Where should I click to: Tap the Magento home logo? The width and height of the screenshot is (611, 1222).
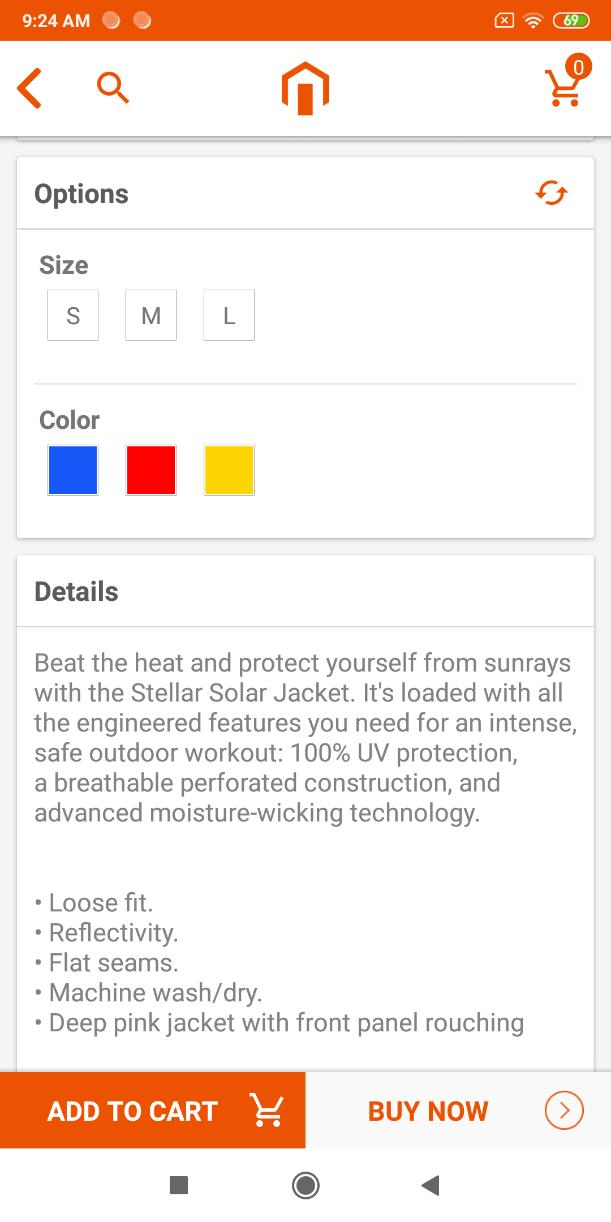pos(305,88)
